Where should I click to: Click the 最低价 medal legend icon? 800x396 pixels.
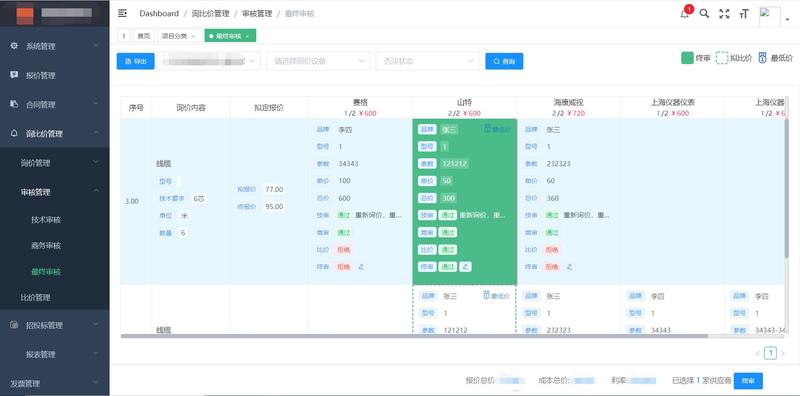pyautogui.click(x=762, y=58)
